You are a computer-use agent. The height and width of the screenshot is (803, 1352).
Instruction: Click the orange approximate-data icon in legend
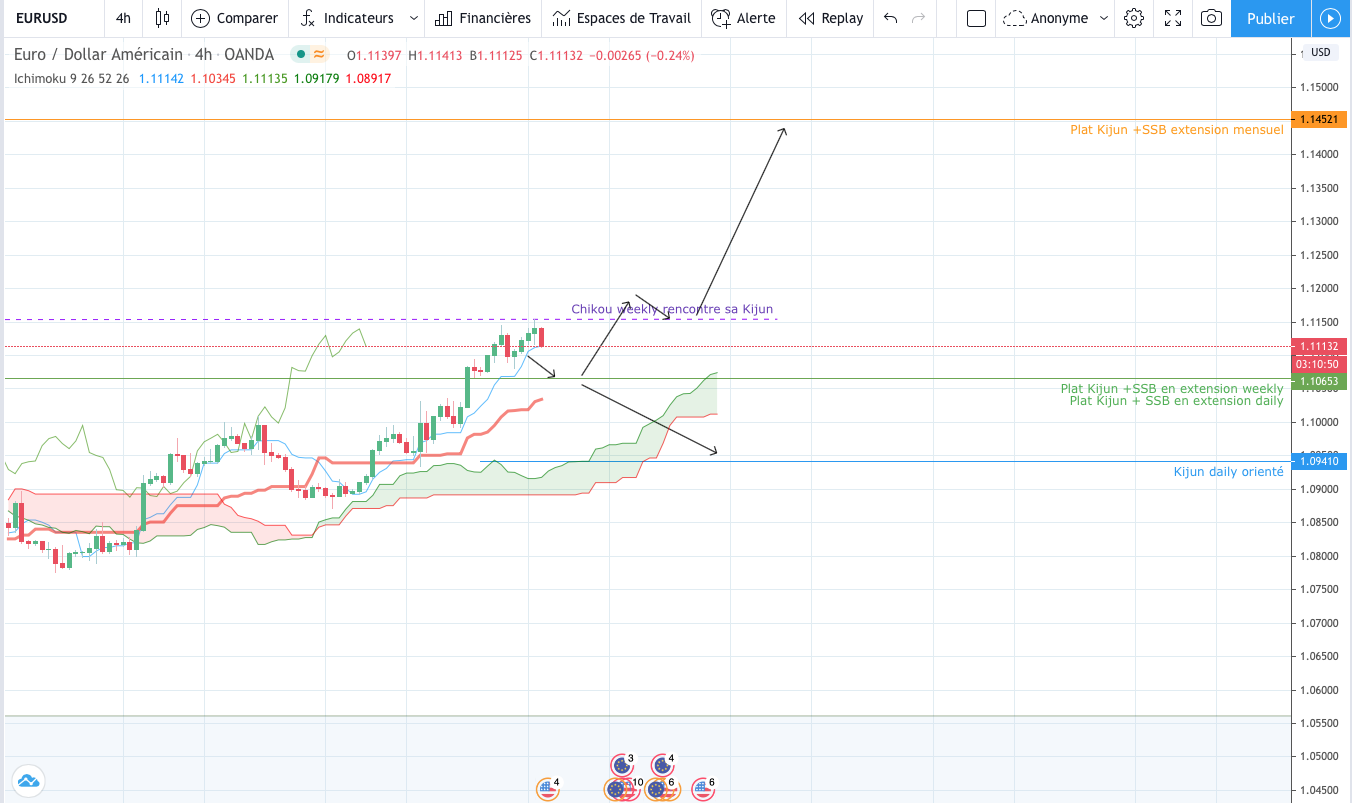point(320,55)
